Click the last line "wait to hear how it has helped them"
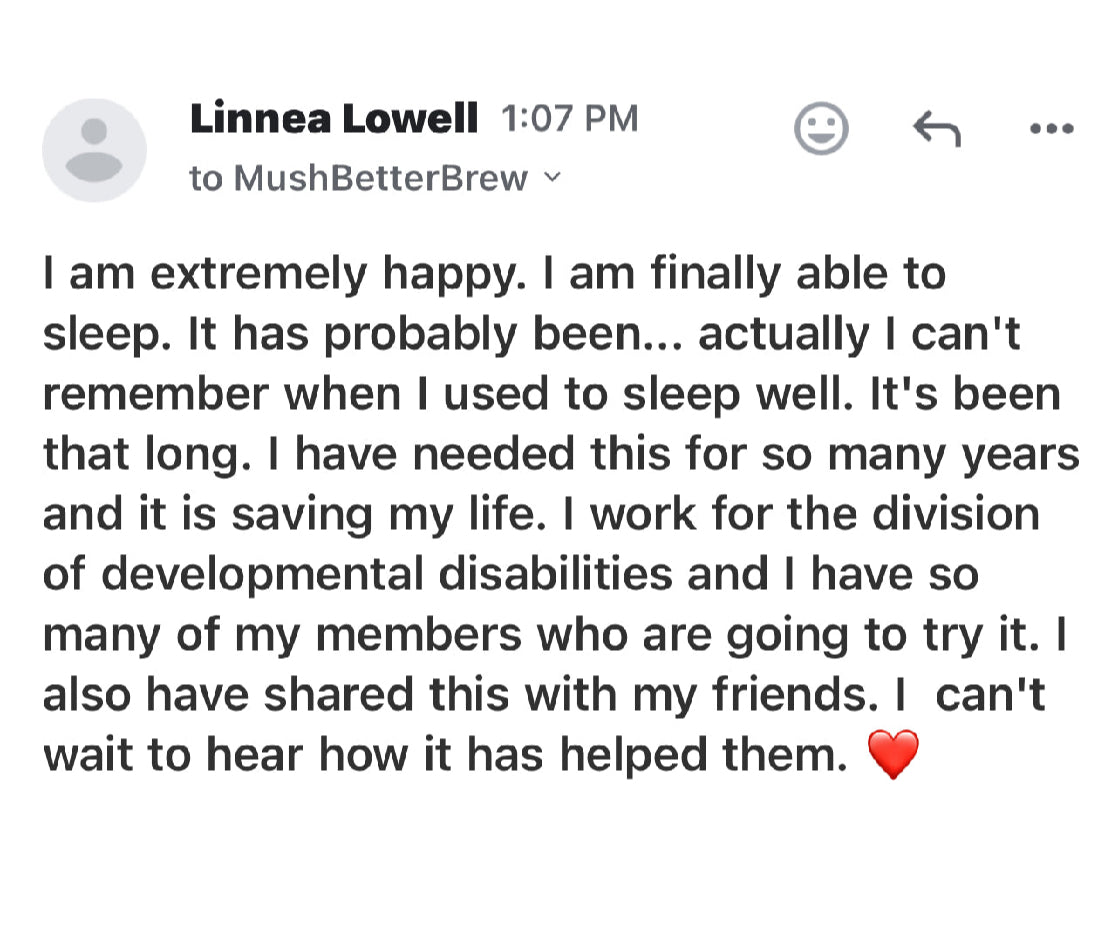Viewport: 1109px width, 949px height. tap(445, 755)
